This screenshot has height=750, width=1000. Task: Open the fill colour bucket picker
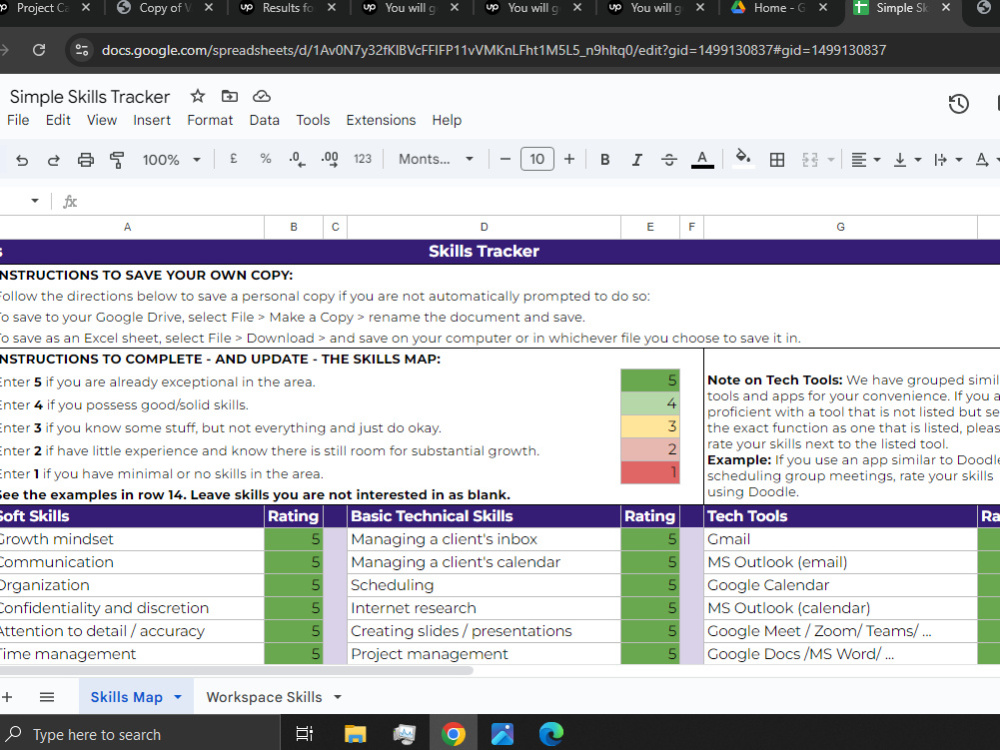743,159
